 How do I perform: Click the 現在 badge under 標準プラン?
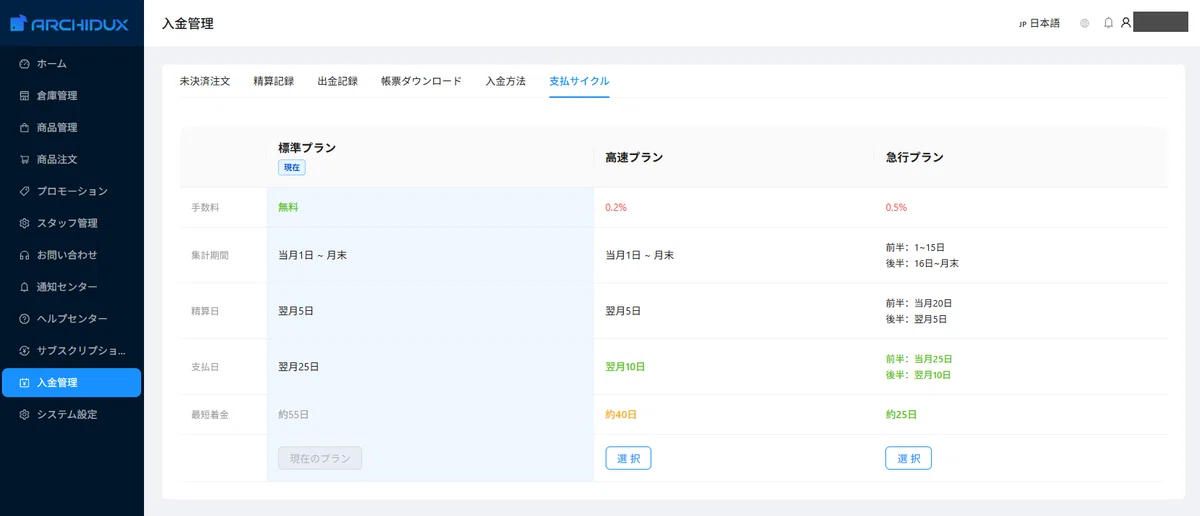coord(292,167)
